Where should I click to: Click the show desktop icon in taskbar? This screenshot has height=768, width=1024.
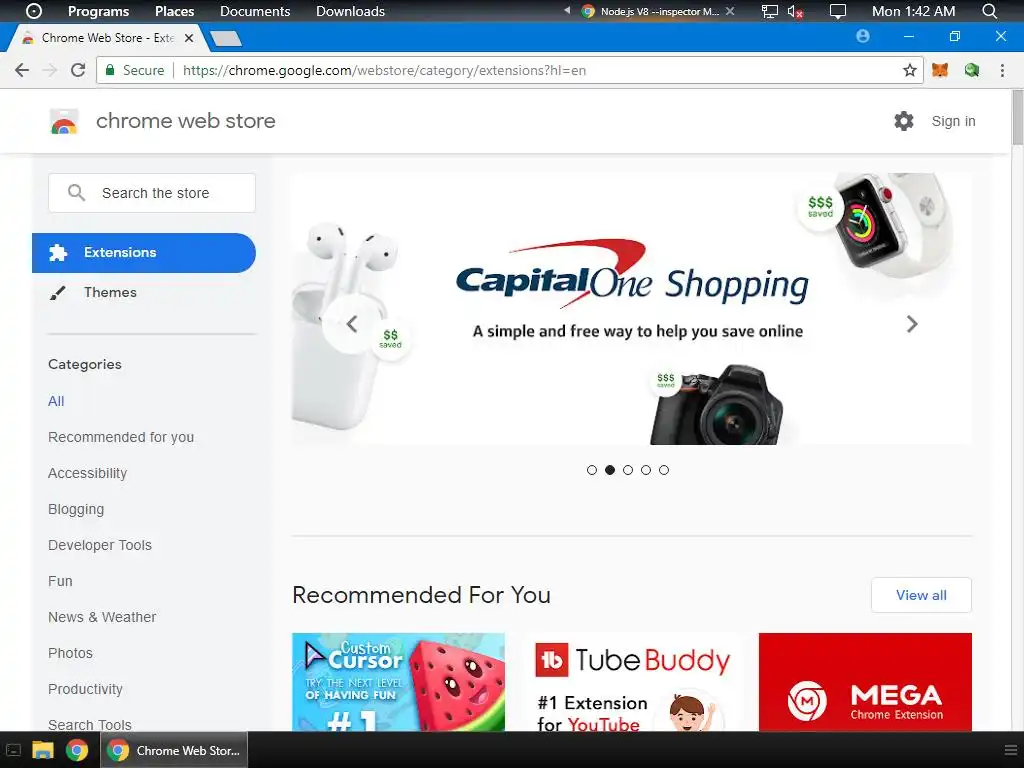click(13, 750)
